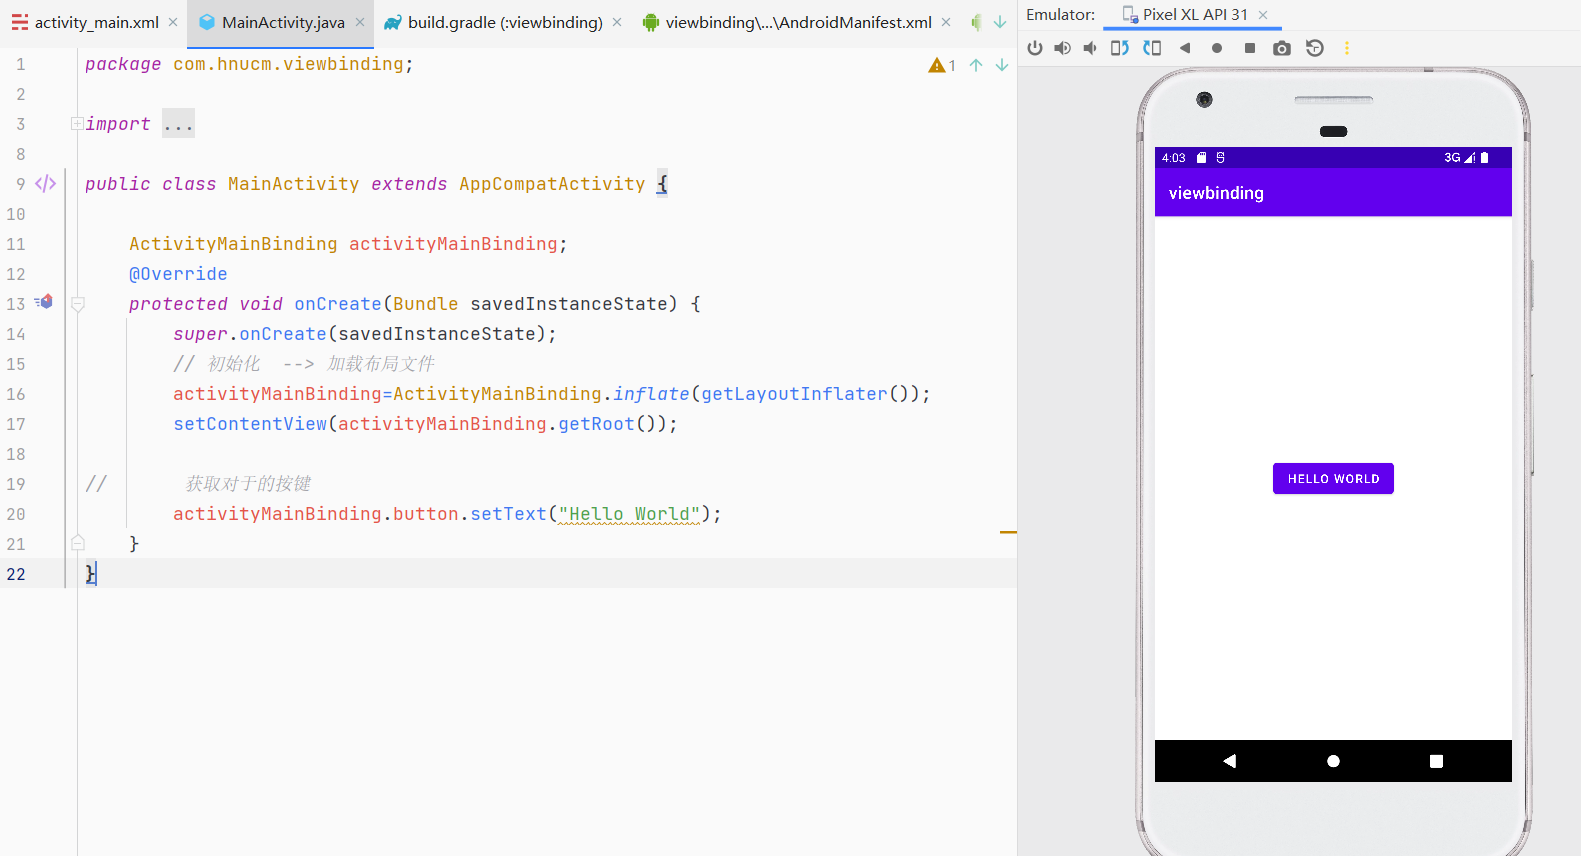Screen dimensions: 1581x856
Task: Open the hidden editor tabs dropdown arrow
Action: [999, 22]
